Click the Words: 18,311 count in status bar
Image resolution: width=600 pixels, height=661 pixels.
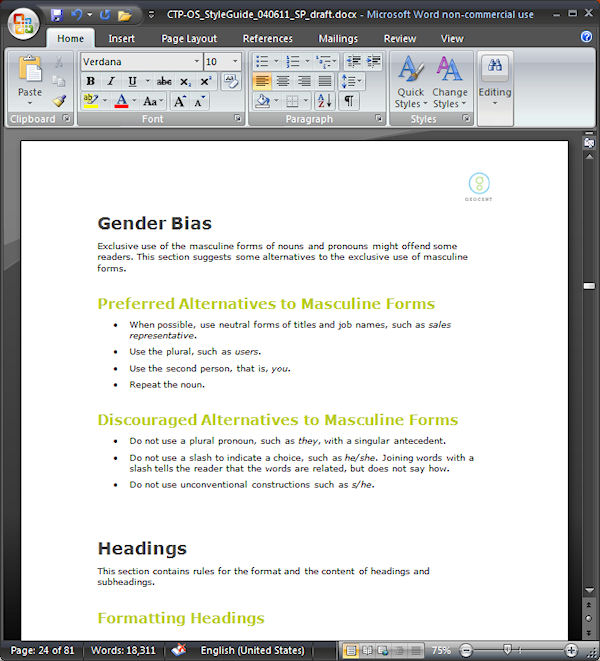click(x=123, y=650)
